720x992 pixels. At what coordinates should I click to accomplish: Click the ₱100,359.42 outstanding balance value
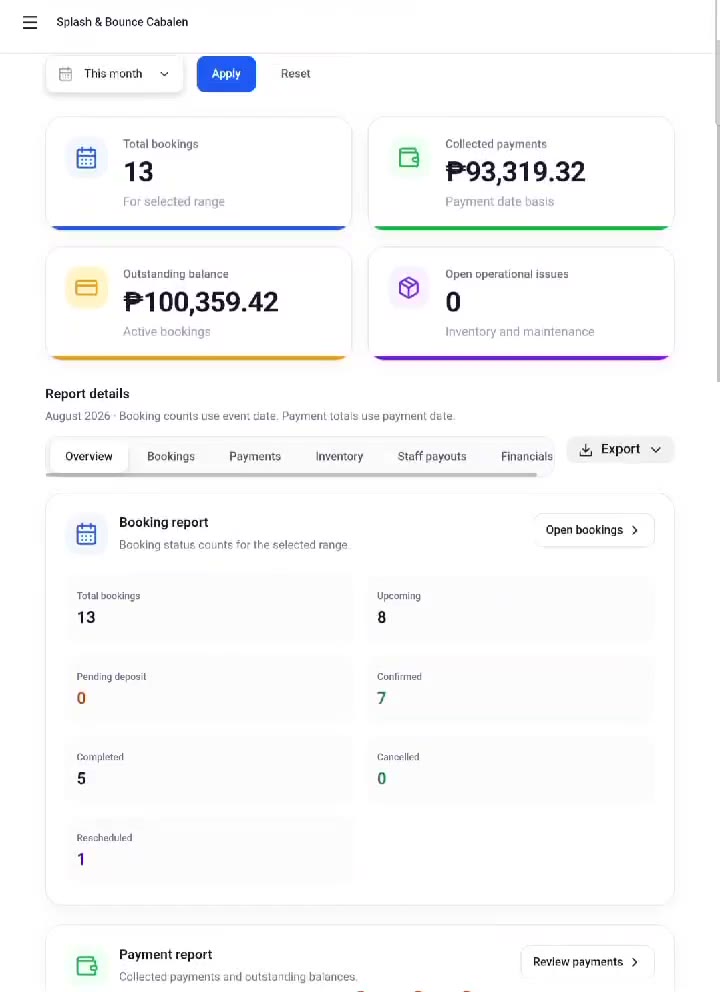pos(201,302)
